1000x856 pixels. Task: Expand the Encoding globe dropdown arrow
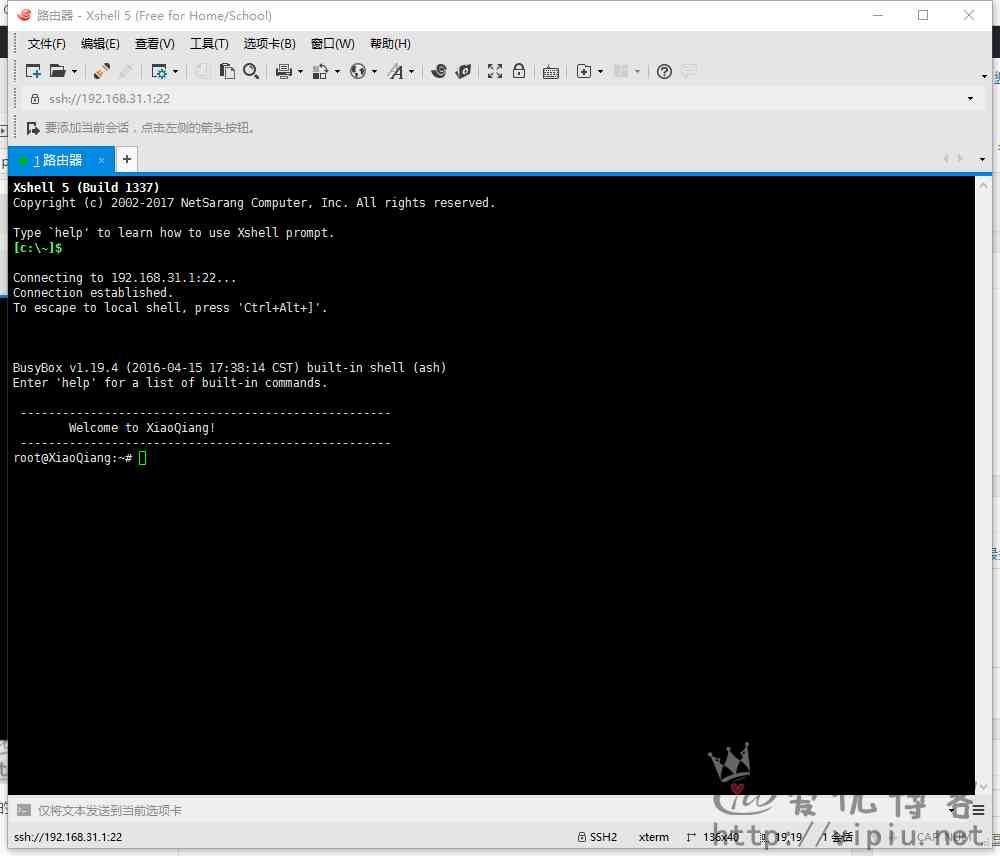click(374, 71)
